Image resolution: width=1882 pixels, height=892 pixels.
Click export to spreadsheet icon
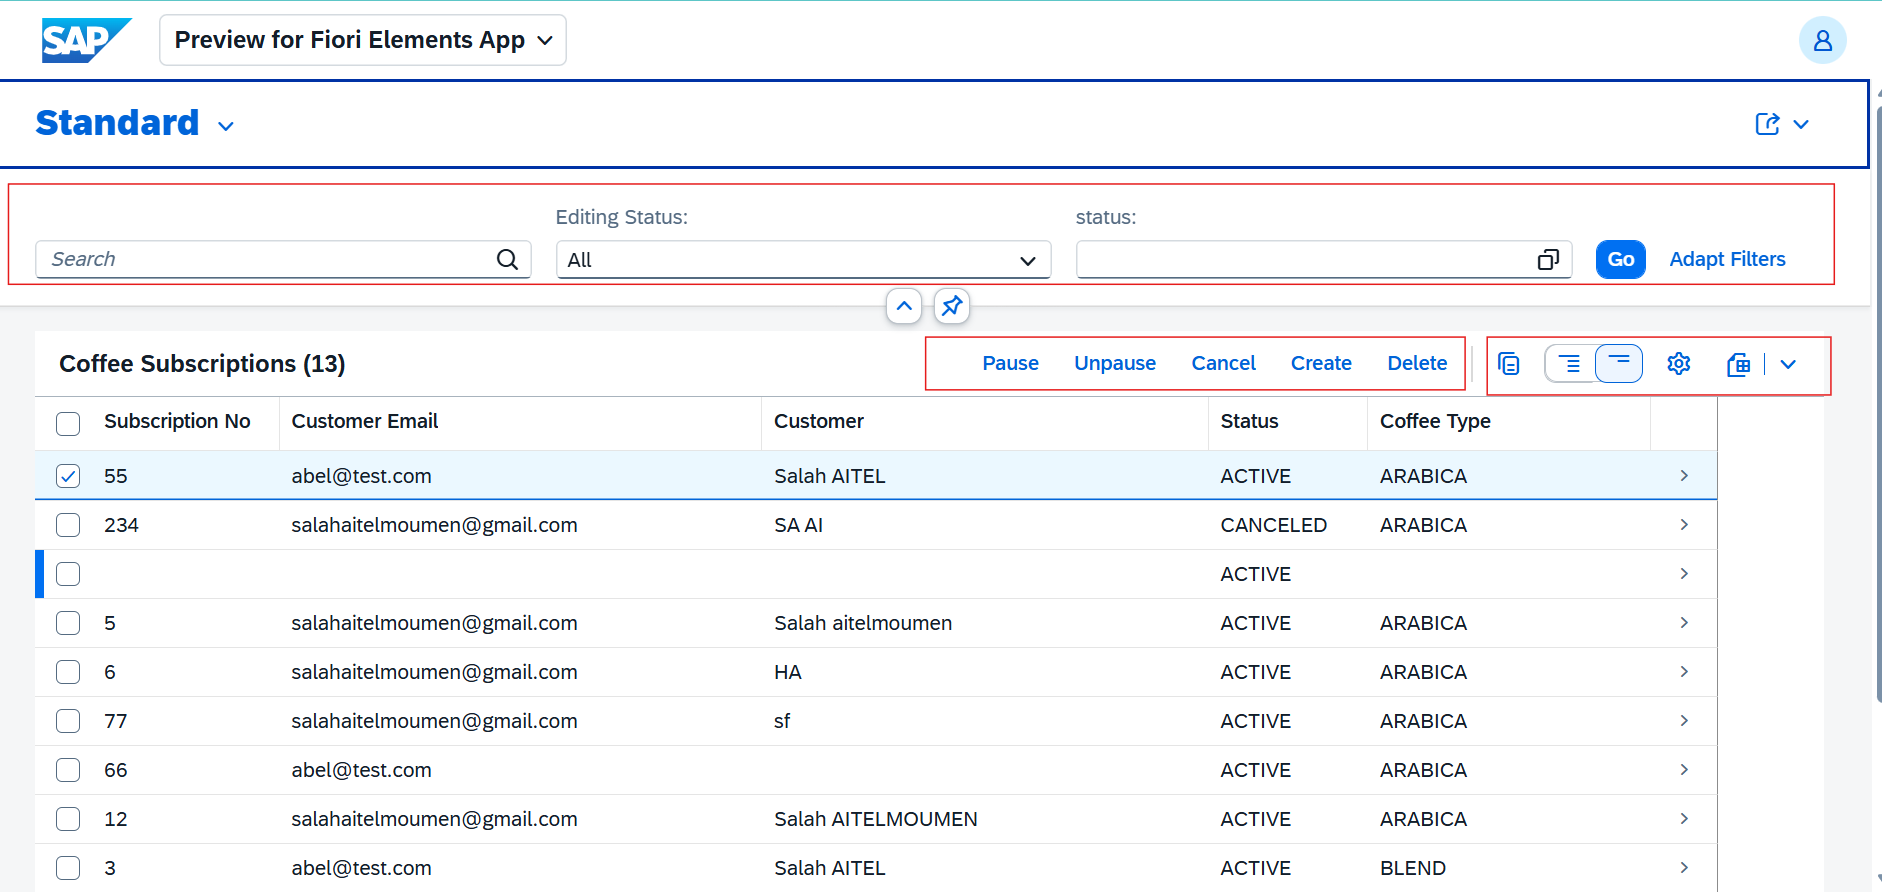(1739, 364)
